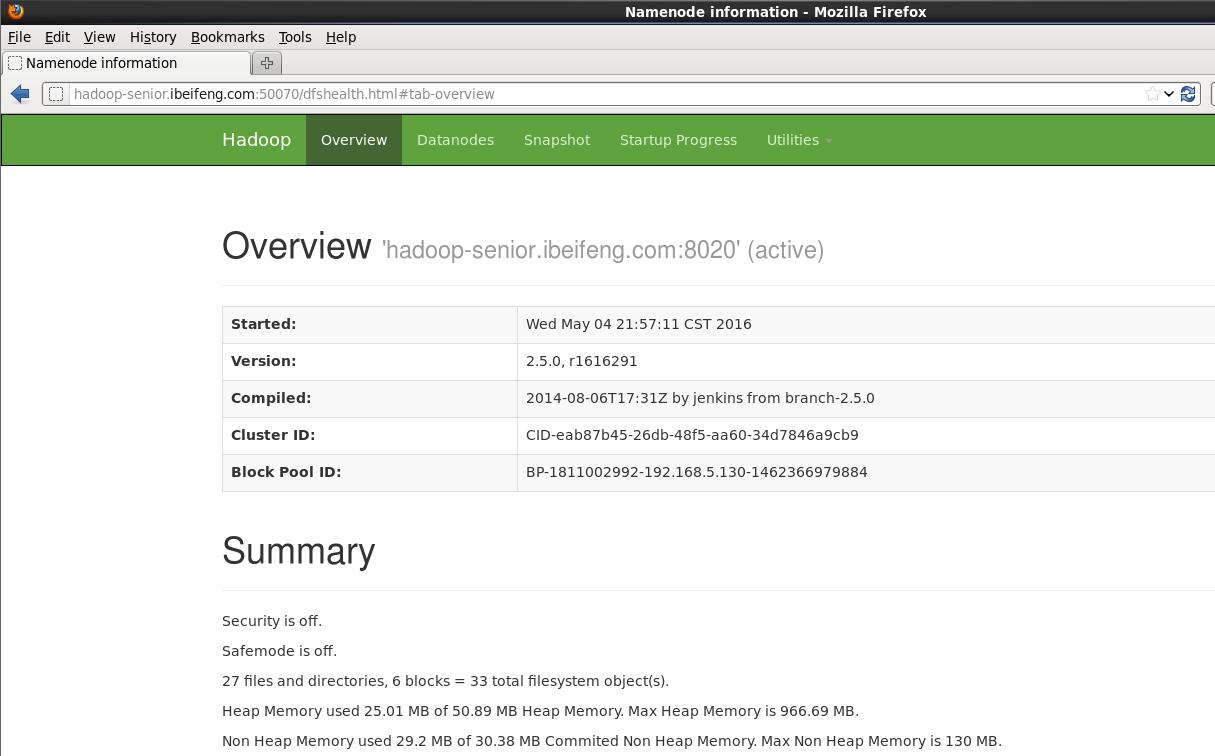Click the Heap Memory used line
This screenshot has height=756, width=1215.
coord(540,711)
